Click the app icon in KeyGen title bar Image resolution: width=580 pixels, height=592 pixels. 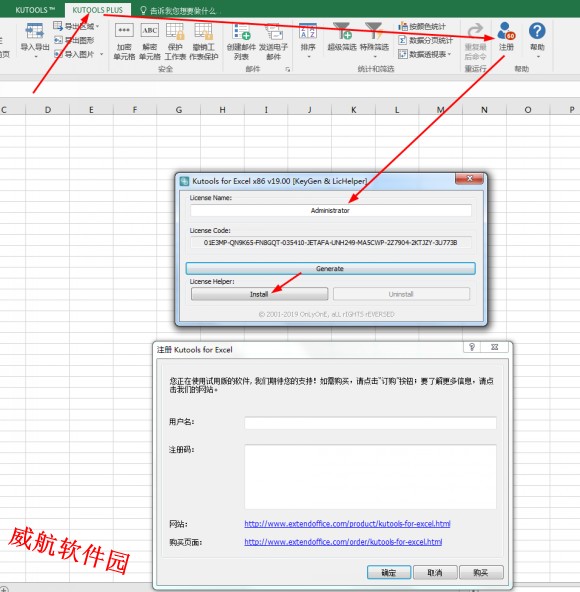(x=184, y=181)
